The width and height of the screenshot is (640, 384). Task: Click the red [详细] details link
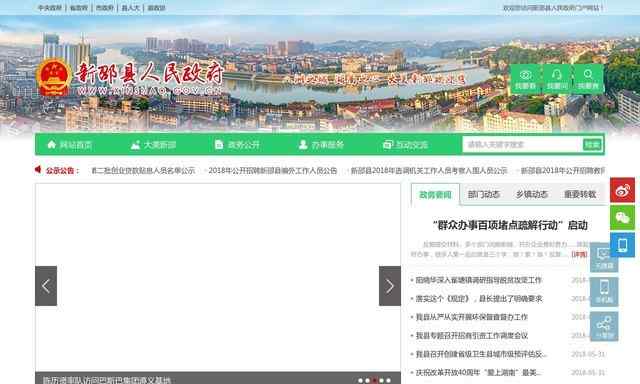(x=579, y=254)
